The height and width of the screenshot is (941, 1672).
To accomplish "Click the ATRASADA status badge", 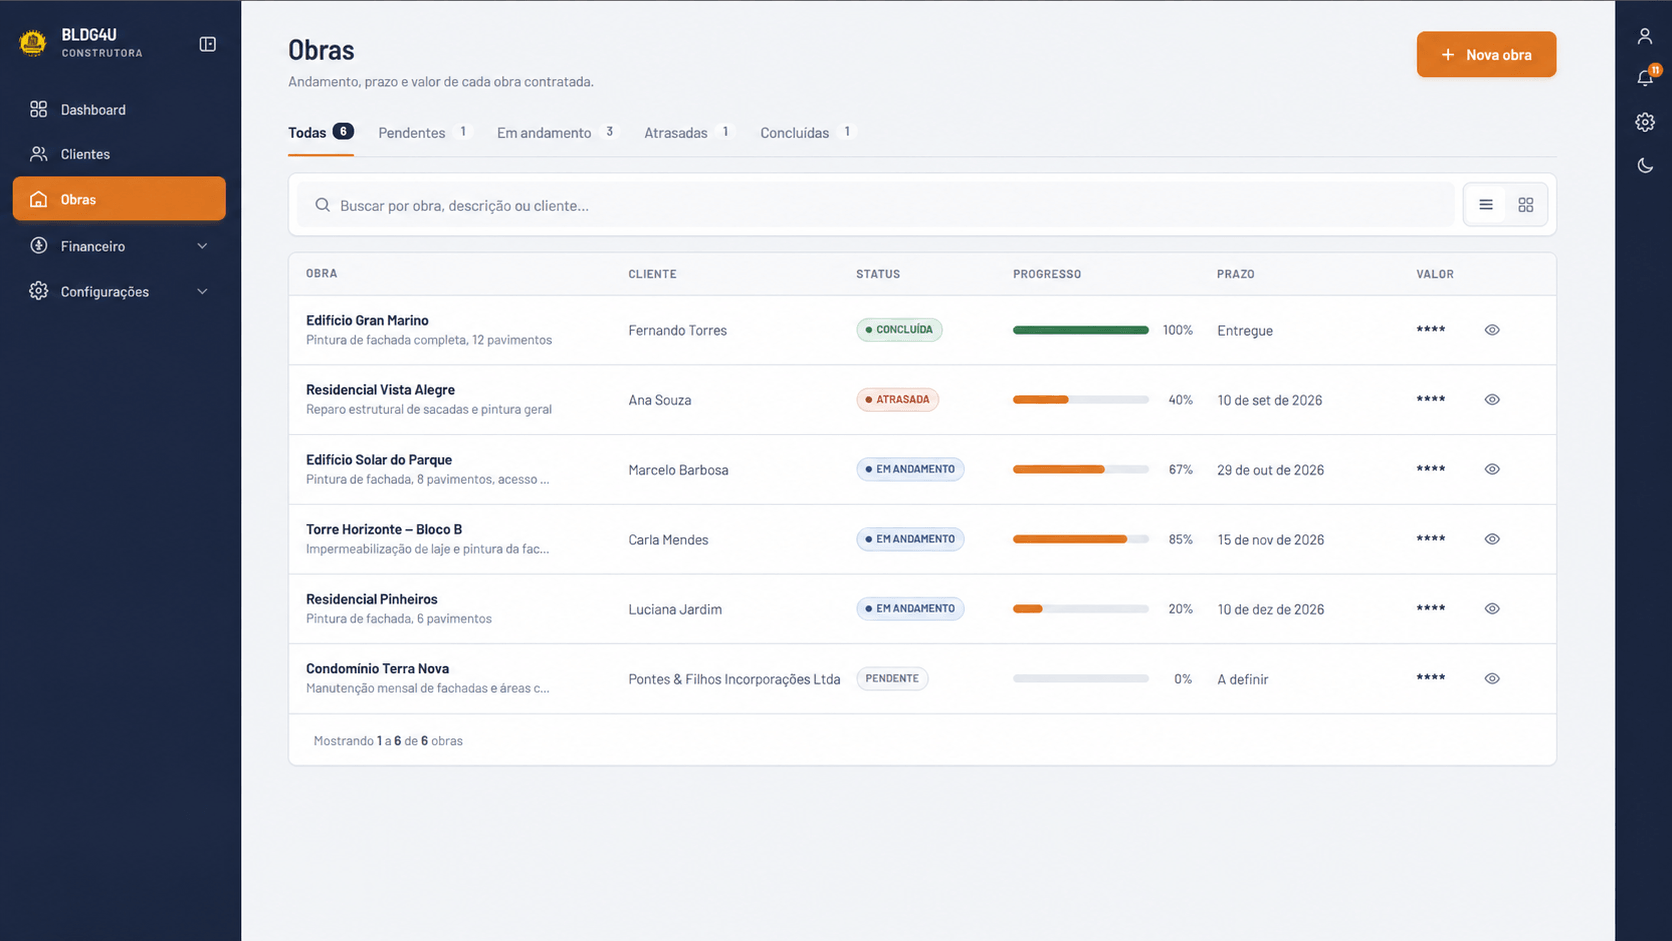I will [897, 400].
